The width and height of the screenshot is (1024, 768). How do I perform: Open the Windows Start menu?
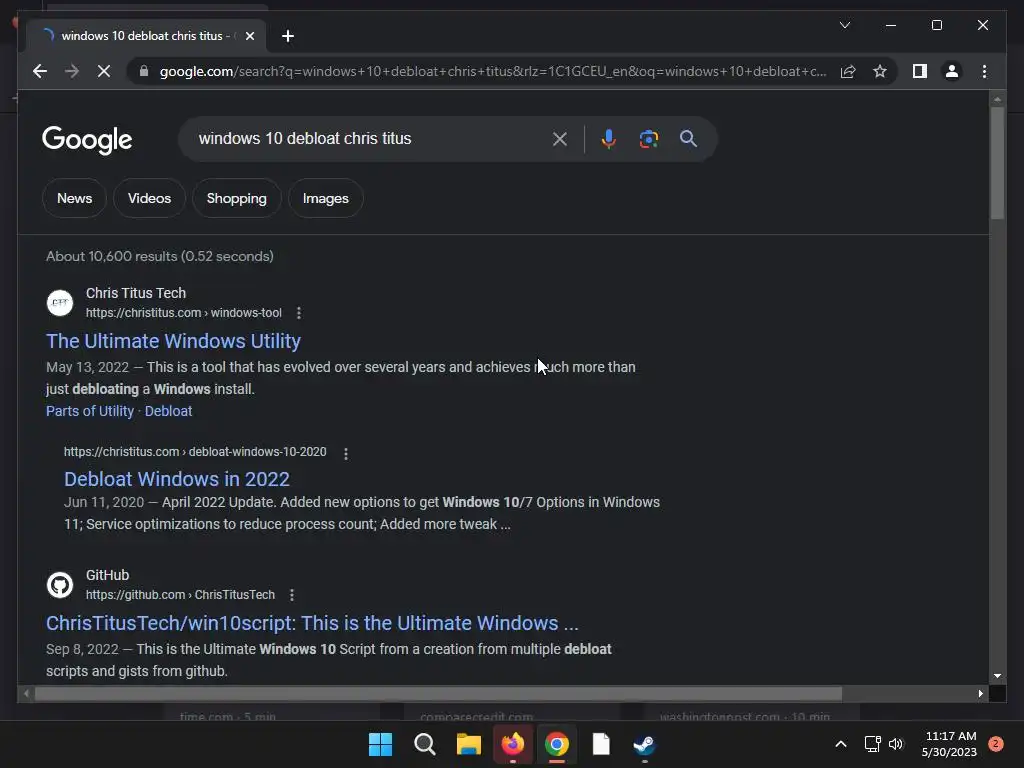click(380, 744)
